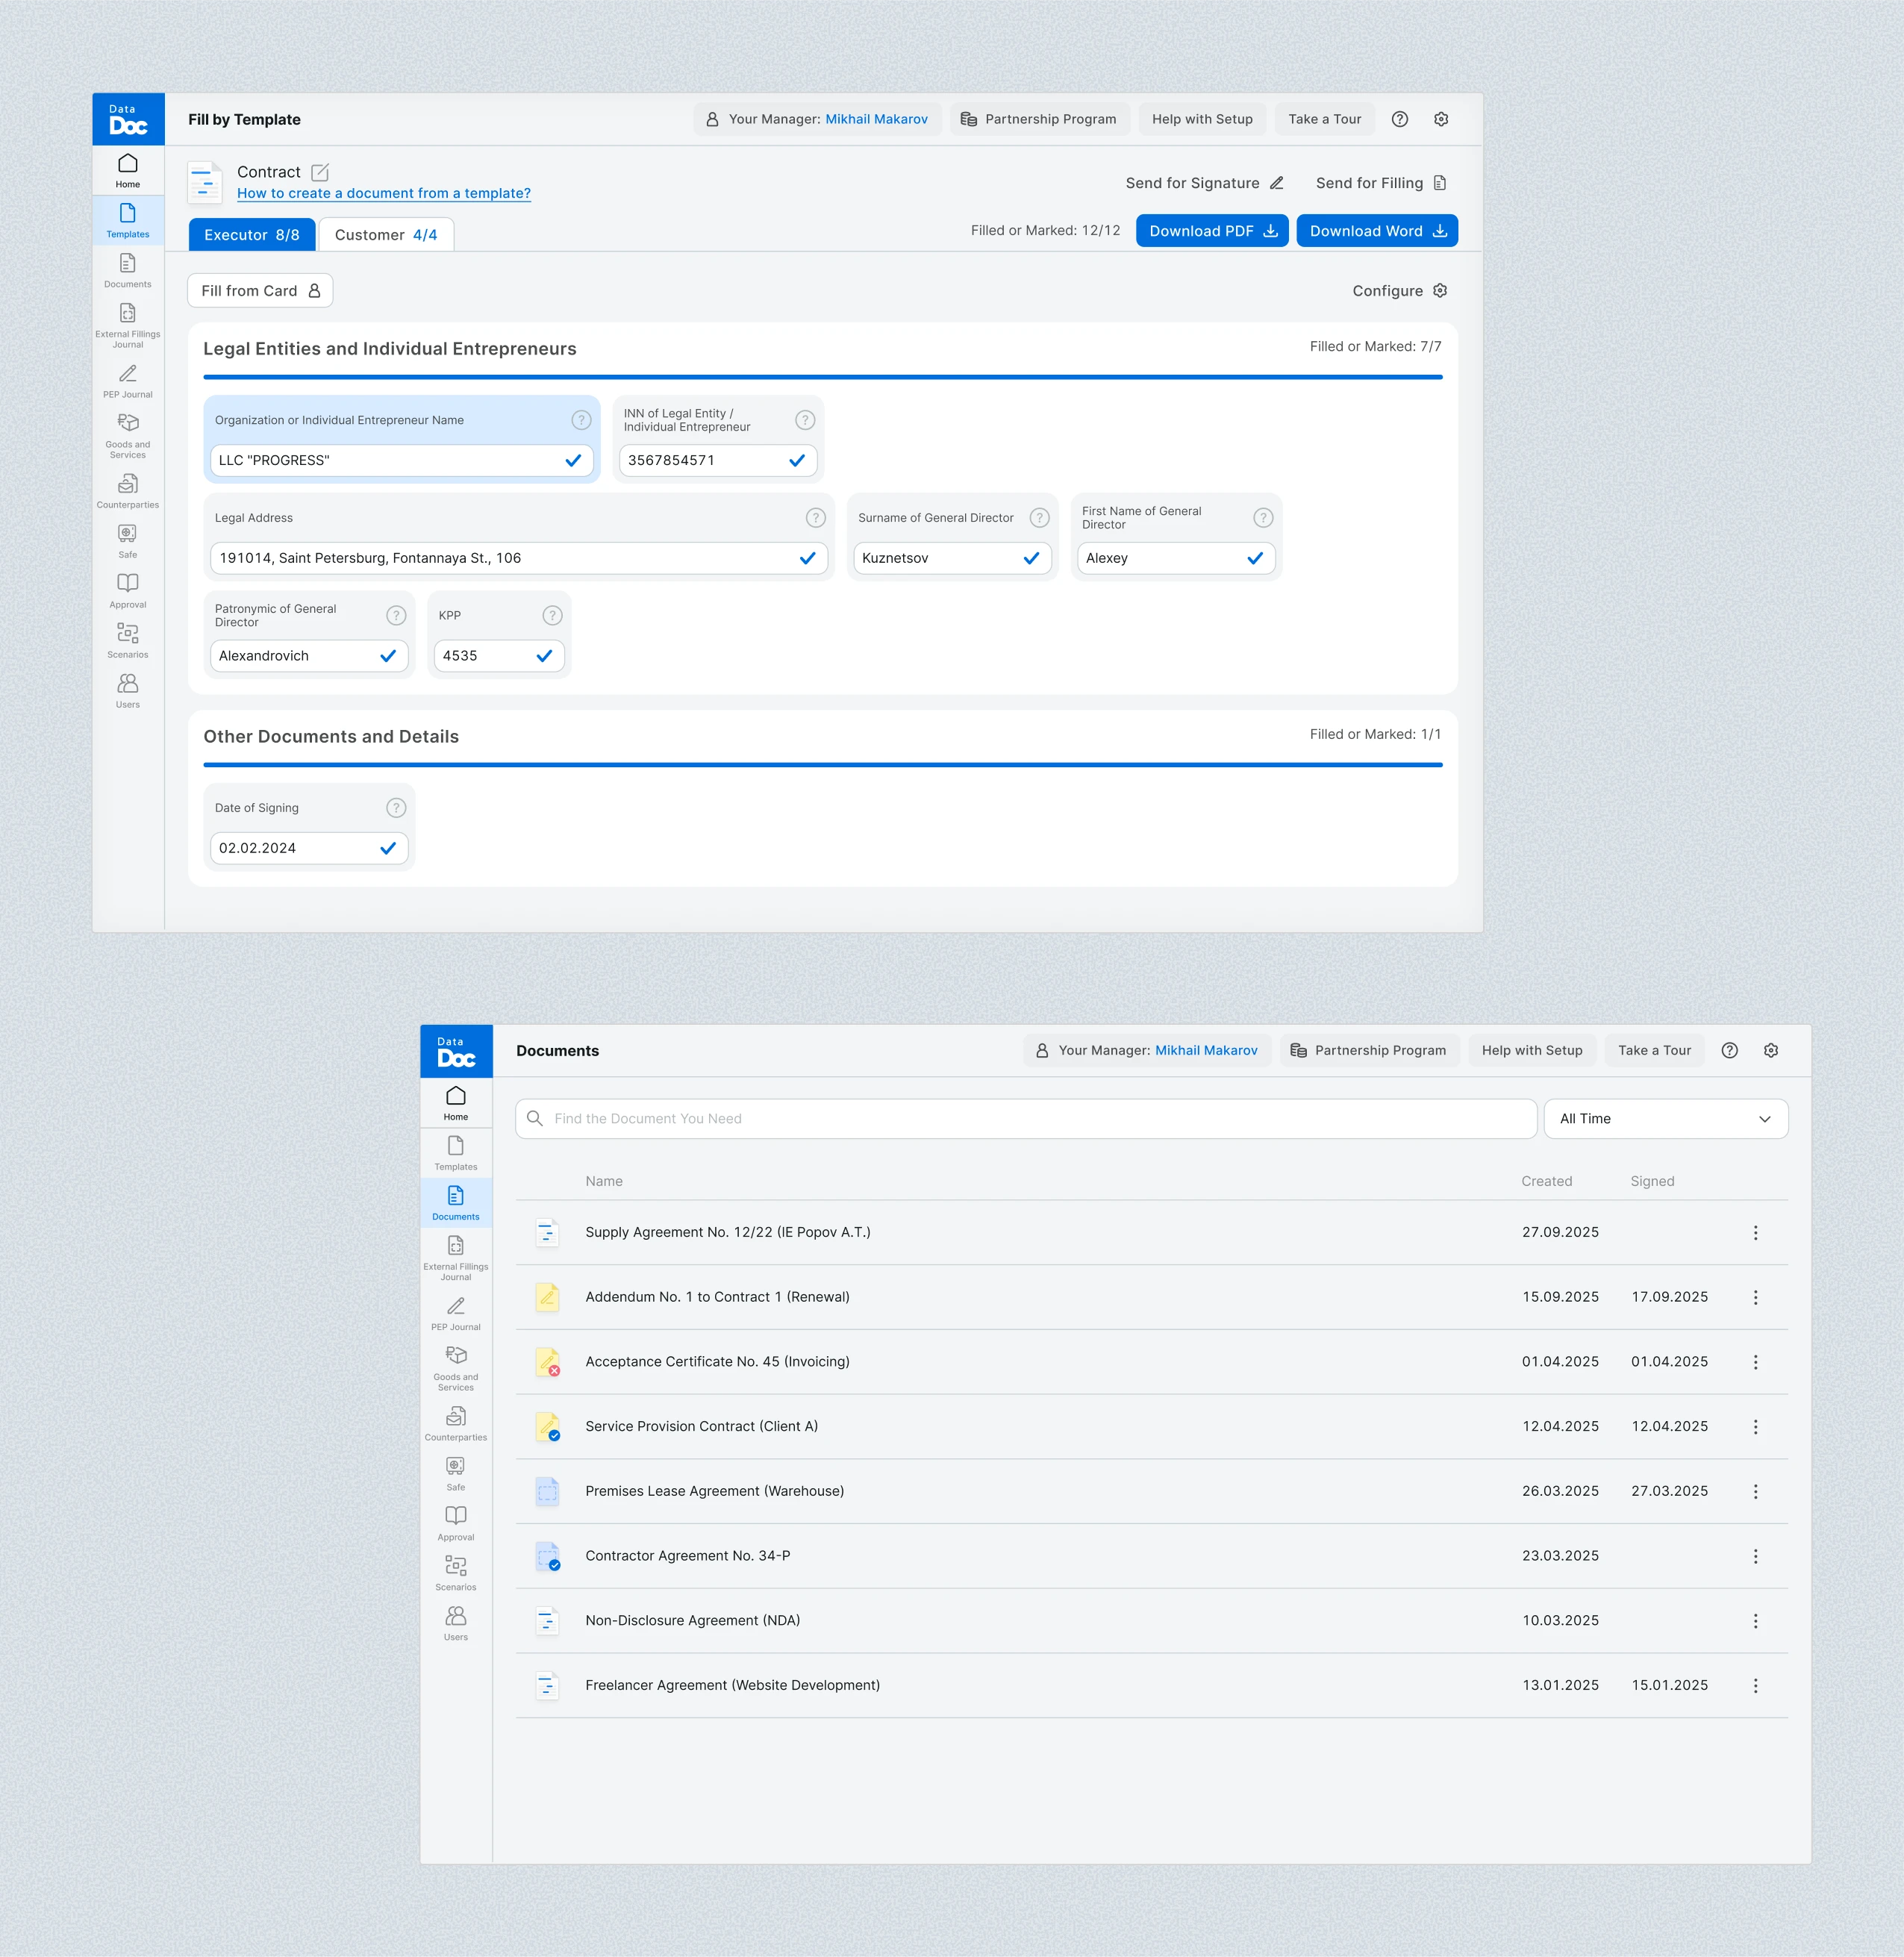Toggle the filled checkmark on the KPP field
Image resolution: width=1904 pixels, height=1957 pixels.
pos(545,656)
